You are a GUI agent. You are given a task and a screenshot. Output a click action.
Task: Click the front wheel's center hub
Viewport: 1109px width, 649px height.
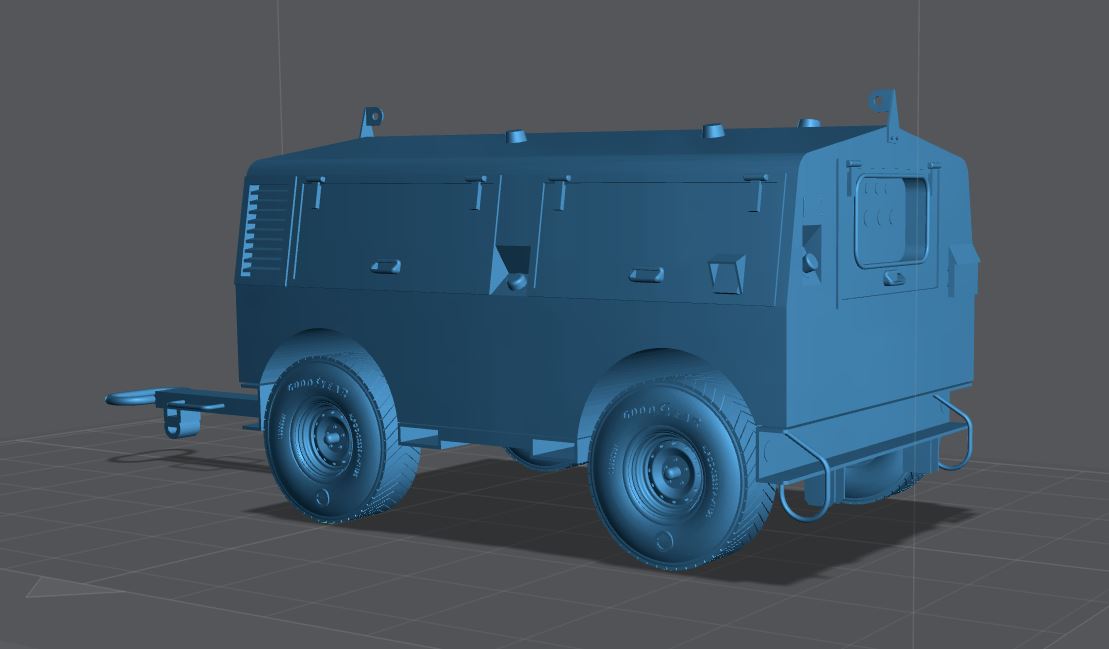[325, 436]
